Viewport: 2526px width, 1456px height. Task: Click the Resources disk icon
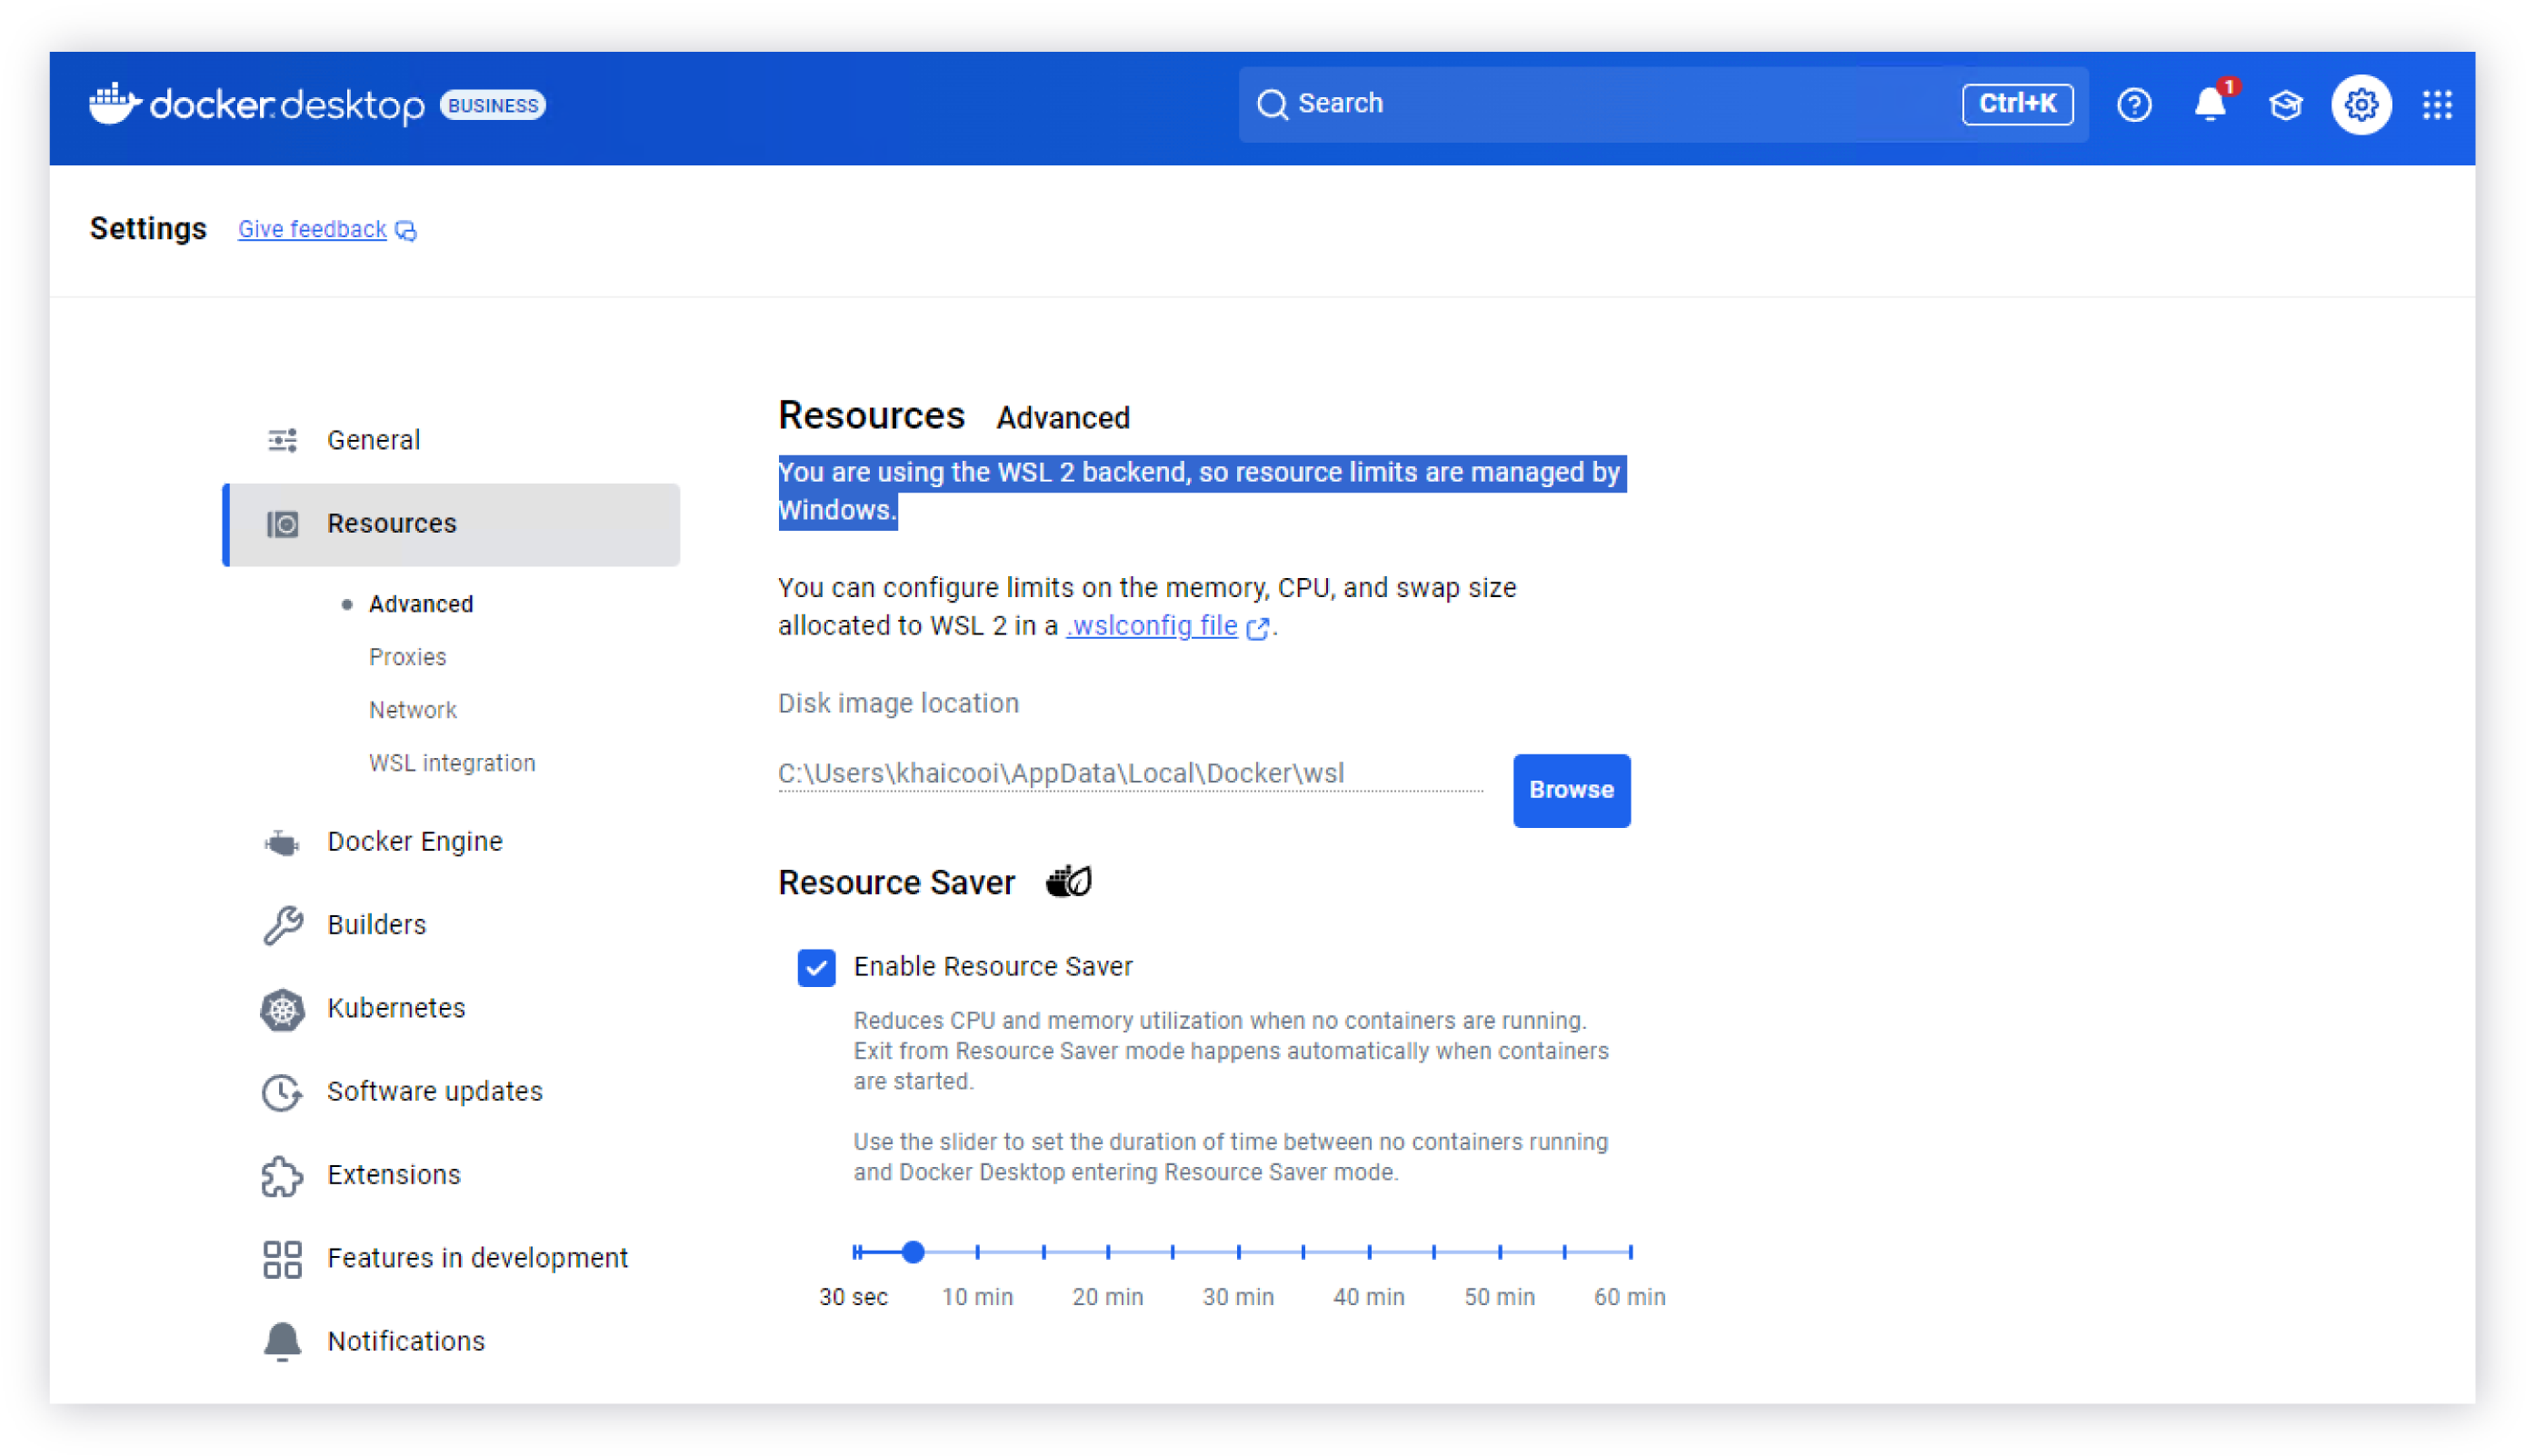[x=282, y=524]
